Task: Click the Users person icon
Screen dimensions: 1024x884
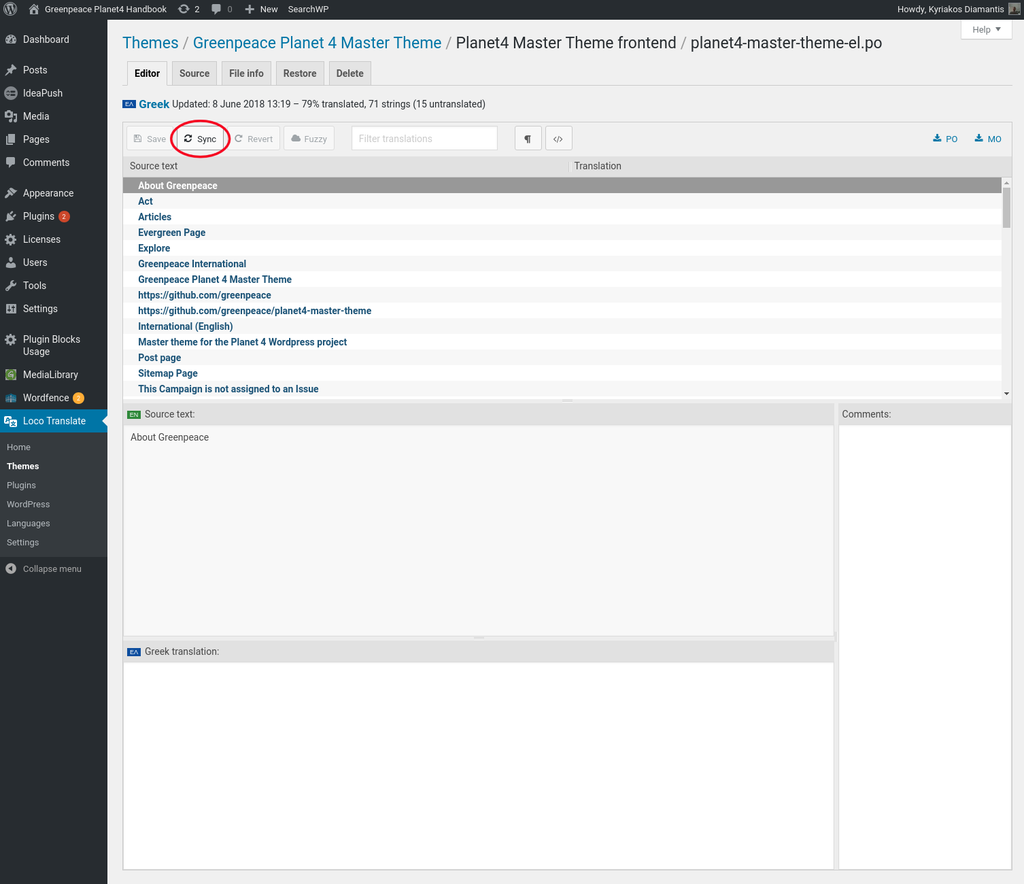Action: coord(11,262)
